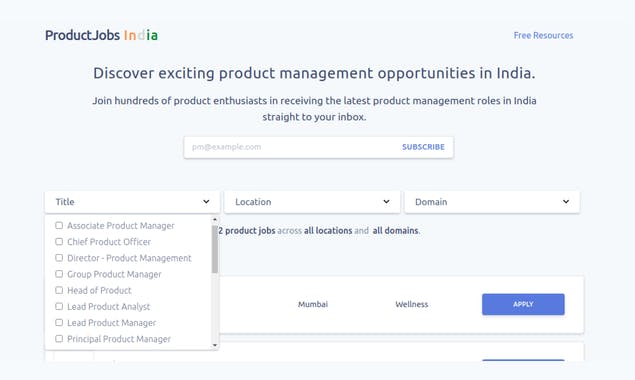Click the title list scroll-up arrow
This screenshot has height=380, width=635.
point(215,220)
